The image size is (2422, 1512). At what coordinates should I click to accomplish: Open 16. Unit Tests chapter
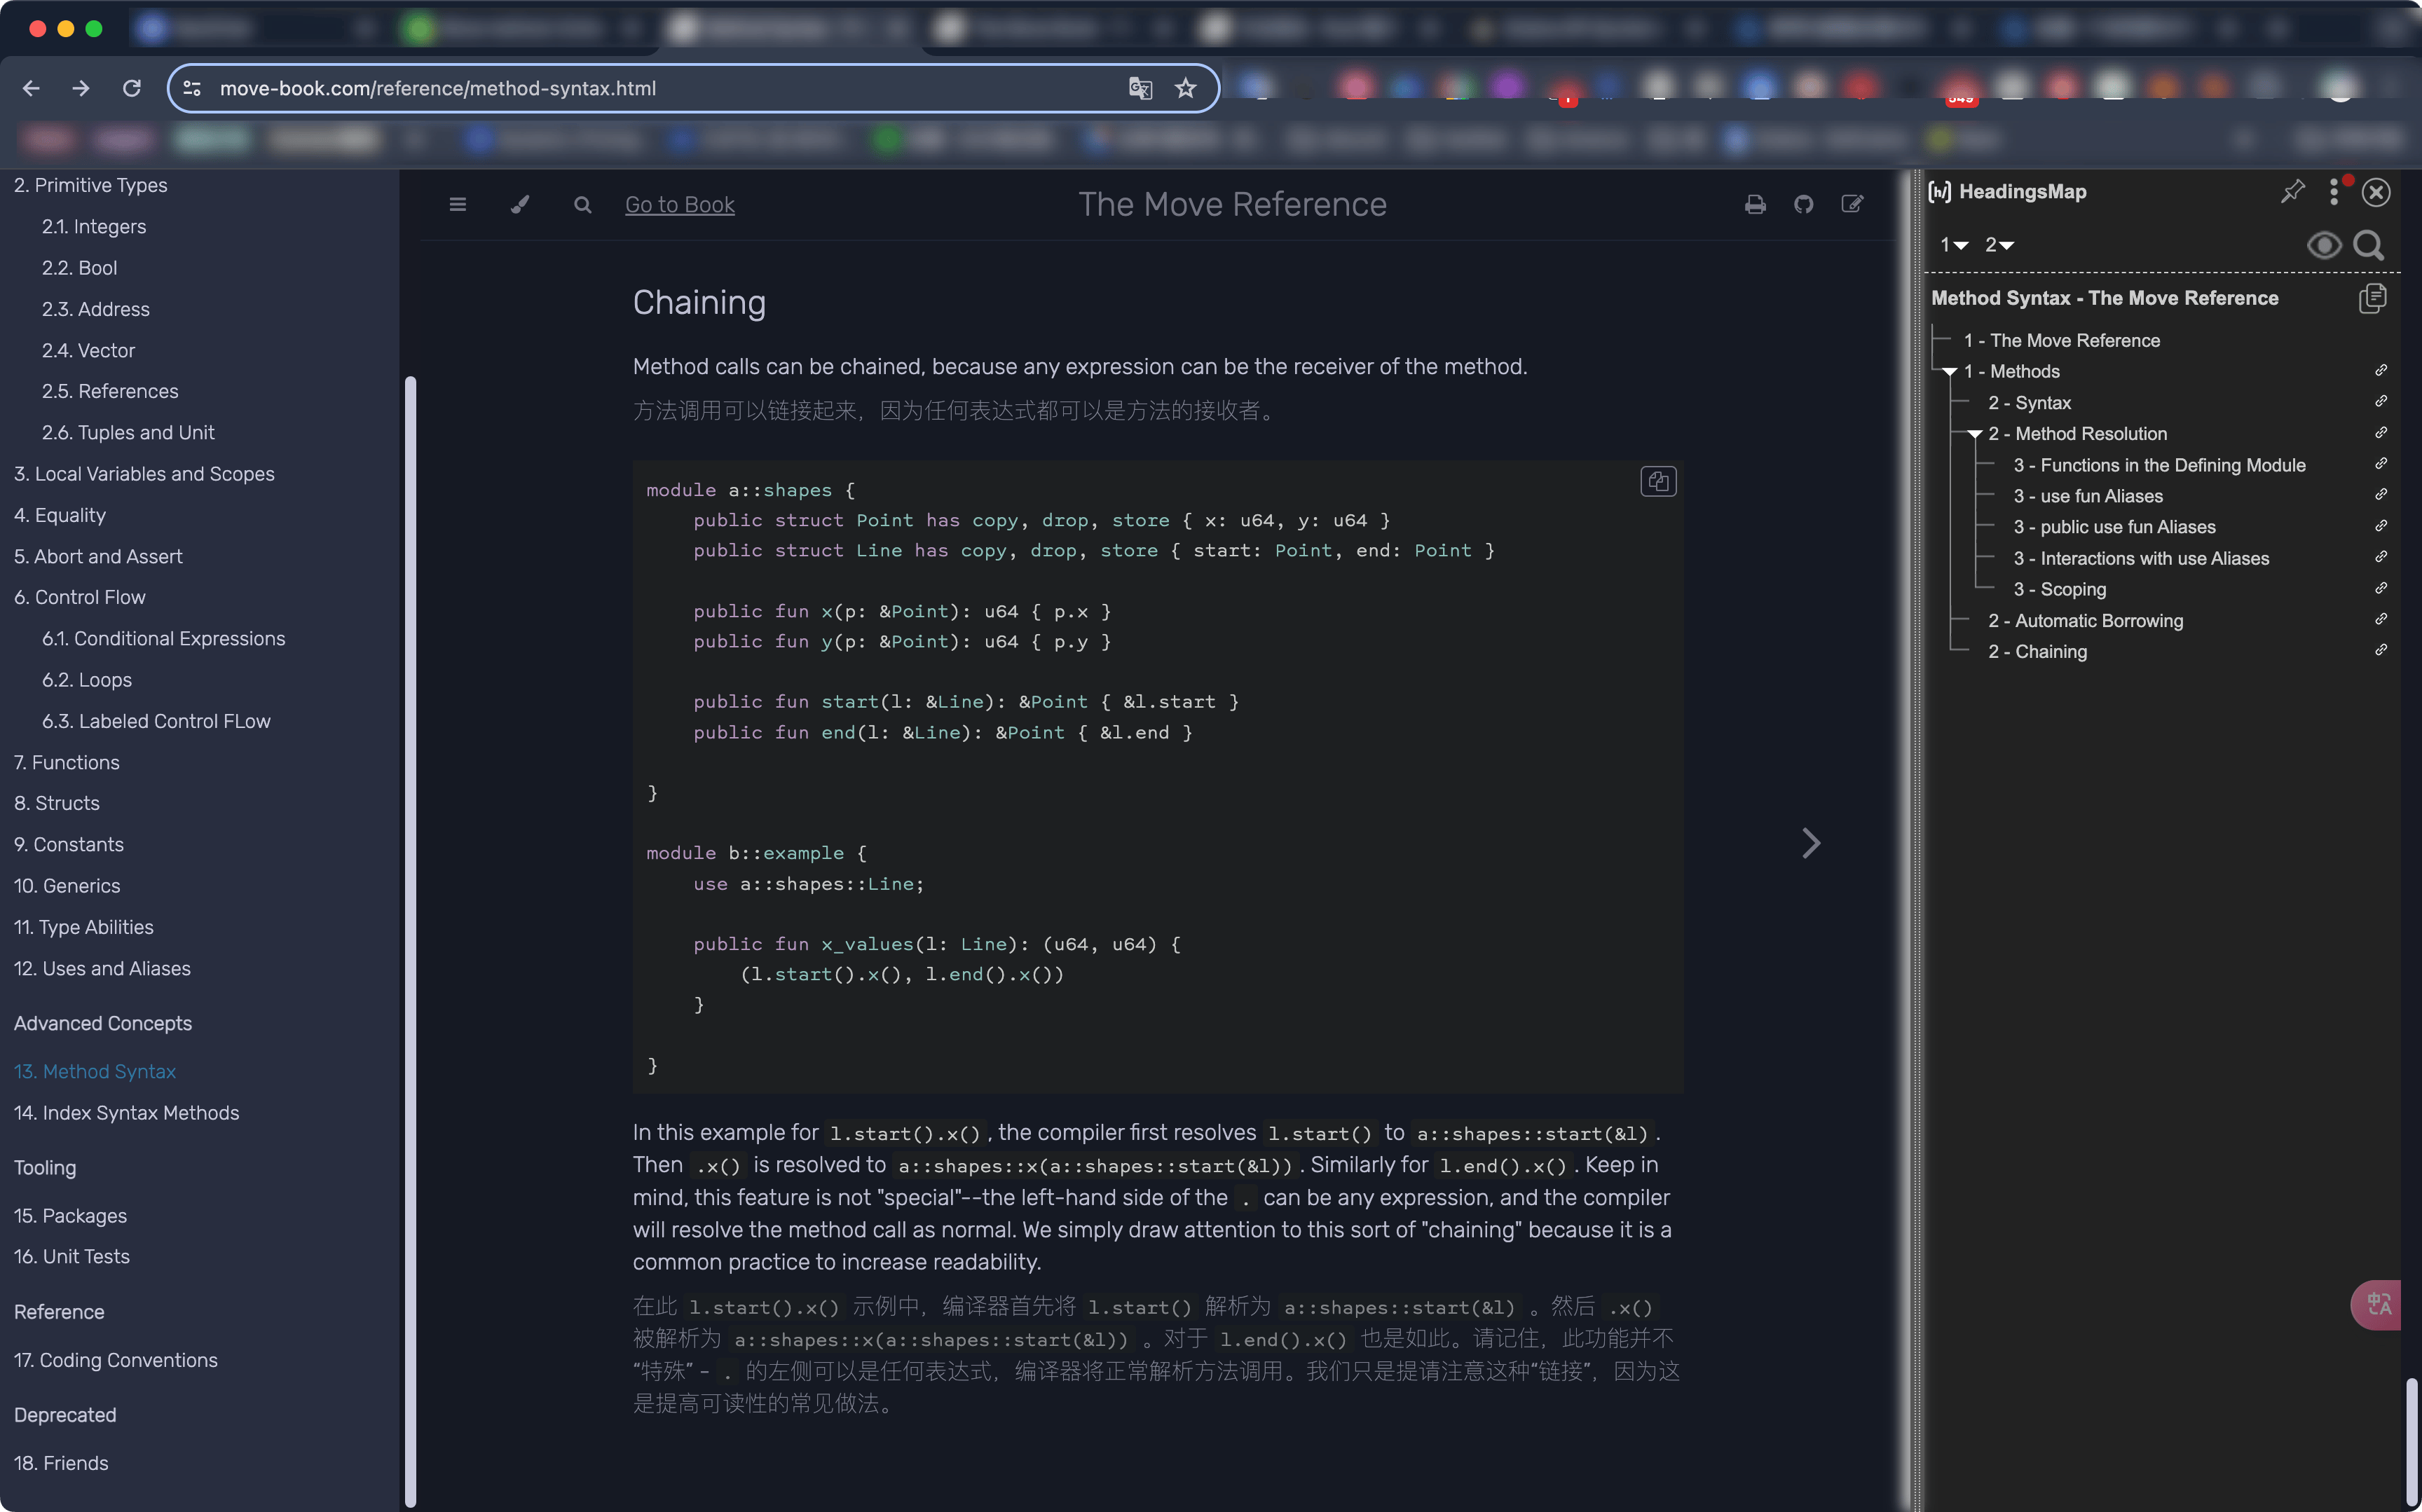click(x=72, y=1257)
